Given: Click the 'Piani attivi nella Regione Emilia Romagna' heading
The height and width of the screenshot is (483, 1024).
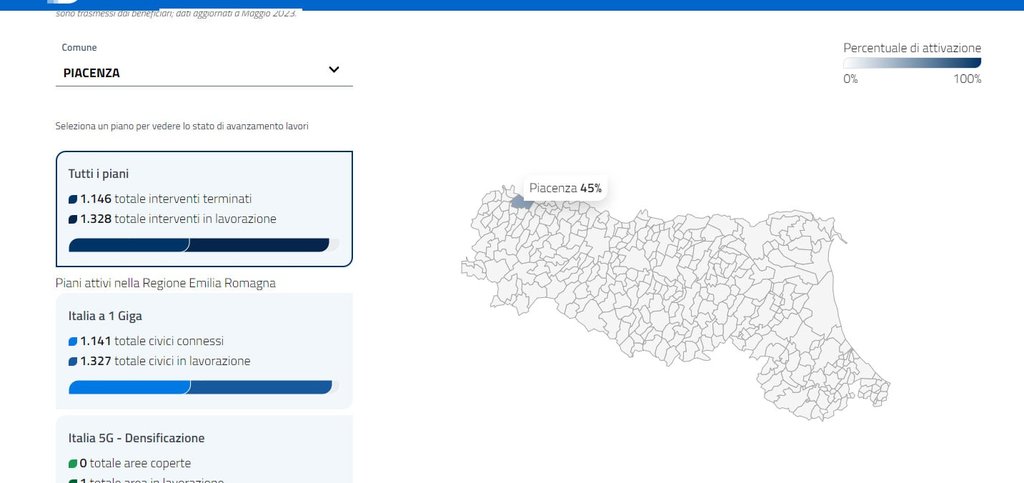Looking at the screenshot, I should [166, 283].
